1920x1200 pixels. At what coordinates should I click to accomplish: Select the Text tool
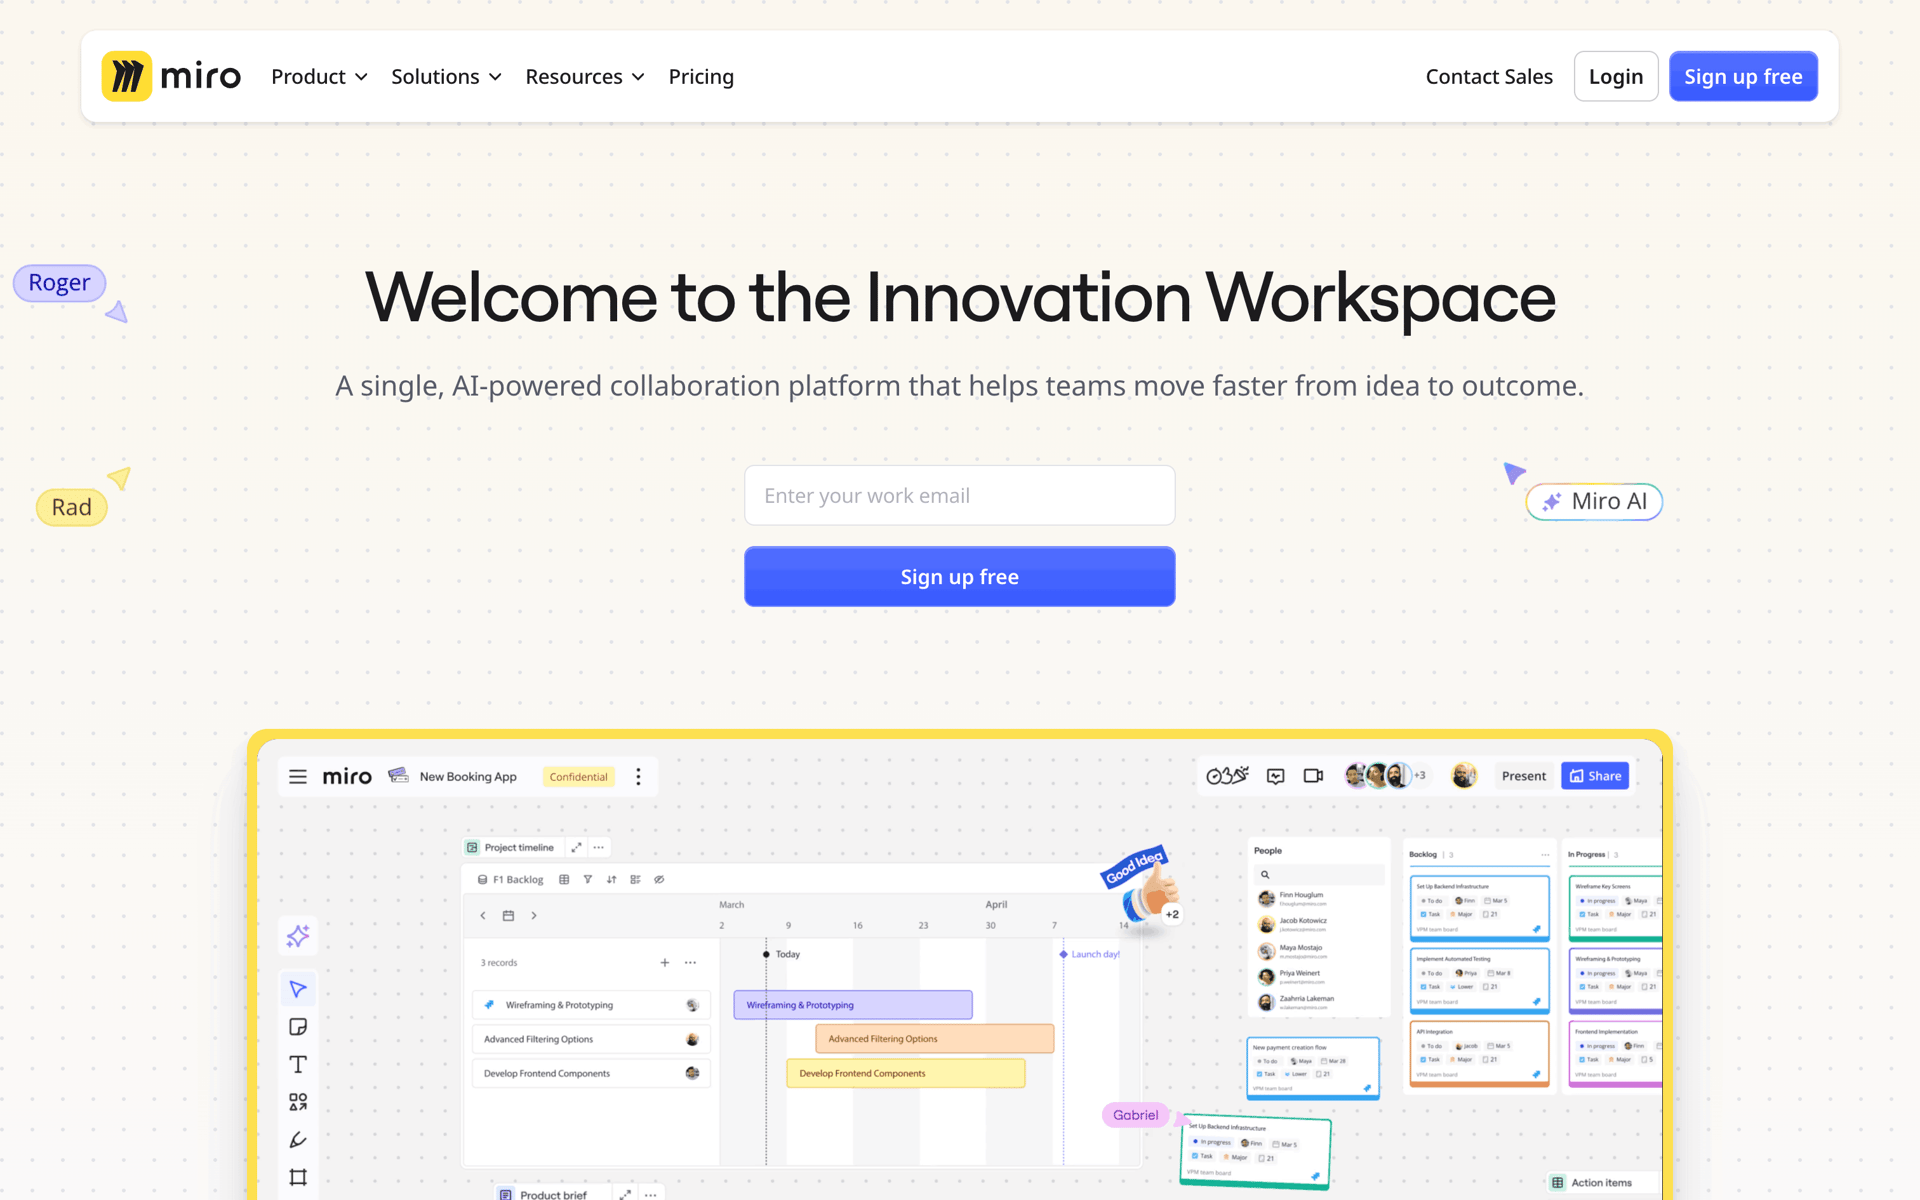click(x=298, y=1064)
